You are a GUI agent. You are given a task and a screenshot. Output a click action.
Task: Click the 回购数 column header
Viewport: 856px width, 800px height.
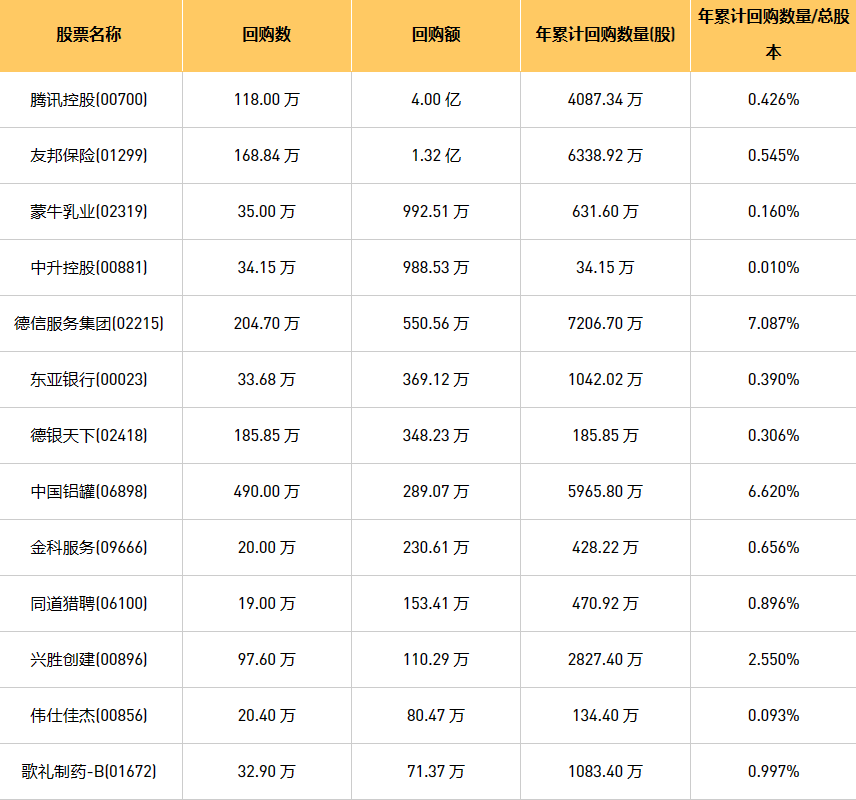tap(266, 34)
